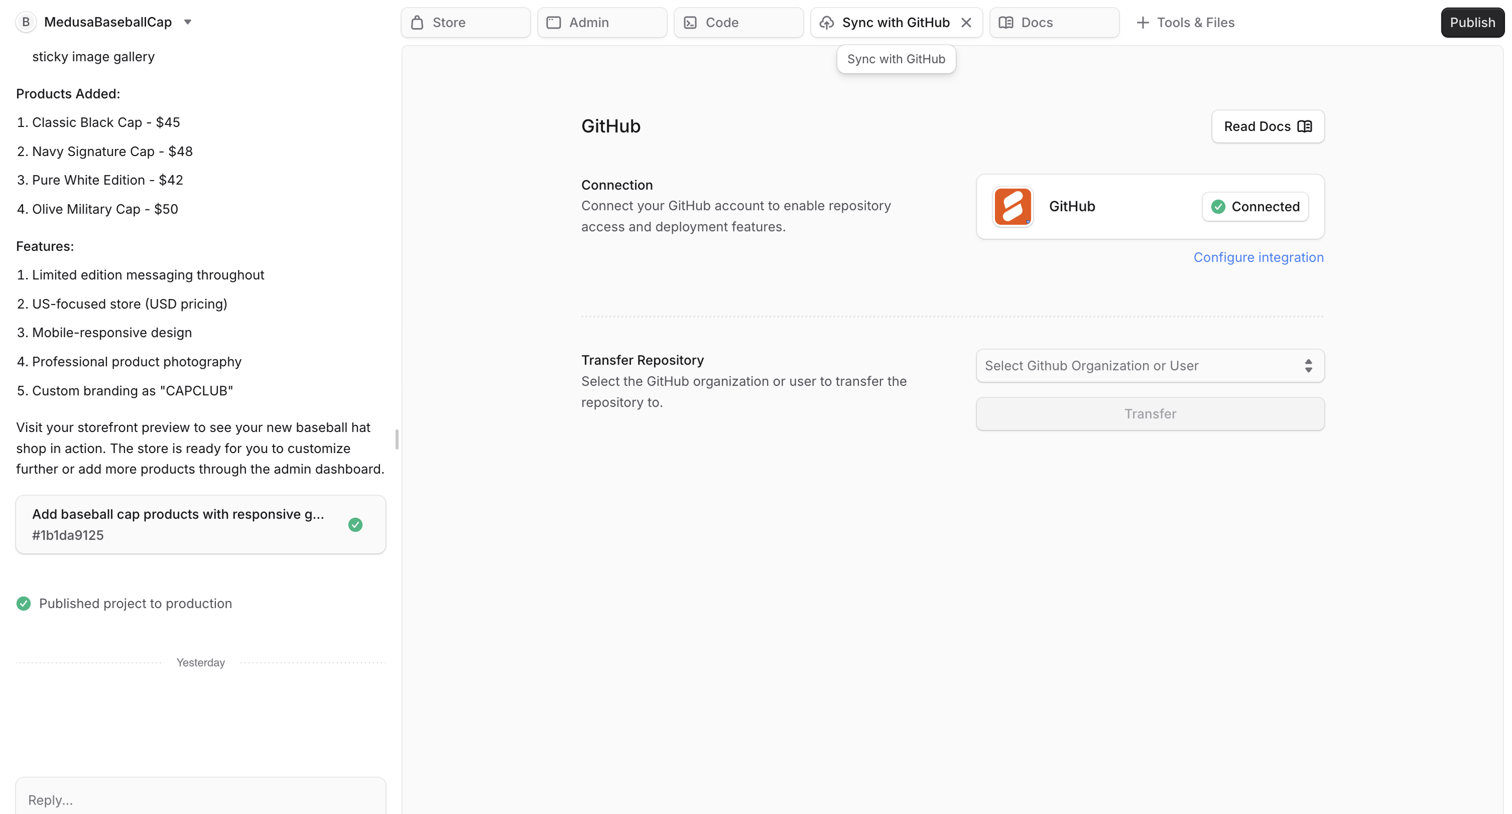
Task: Open commit card Add baseball cap products
Action: click(x=201, y=524)
